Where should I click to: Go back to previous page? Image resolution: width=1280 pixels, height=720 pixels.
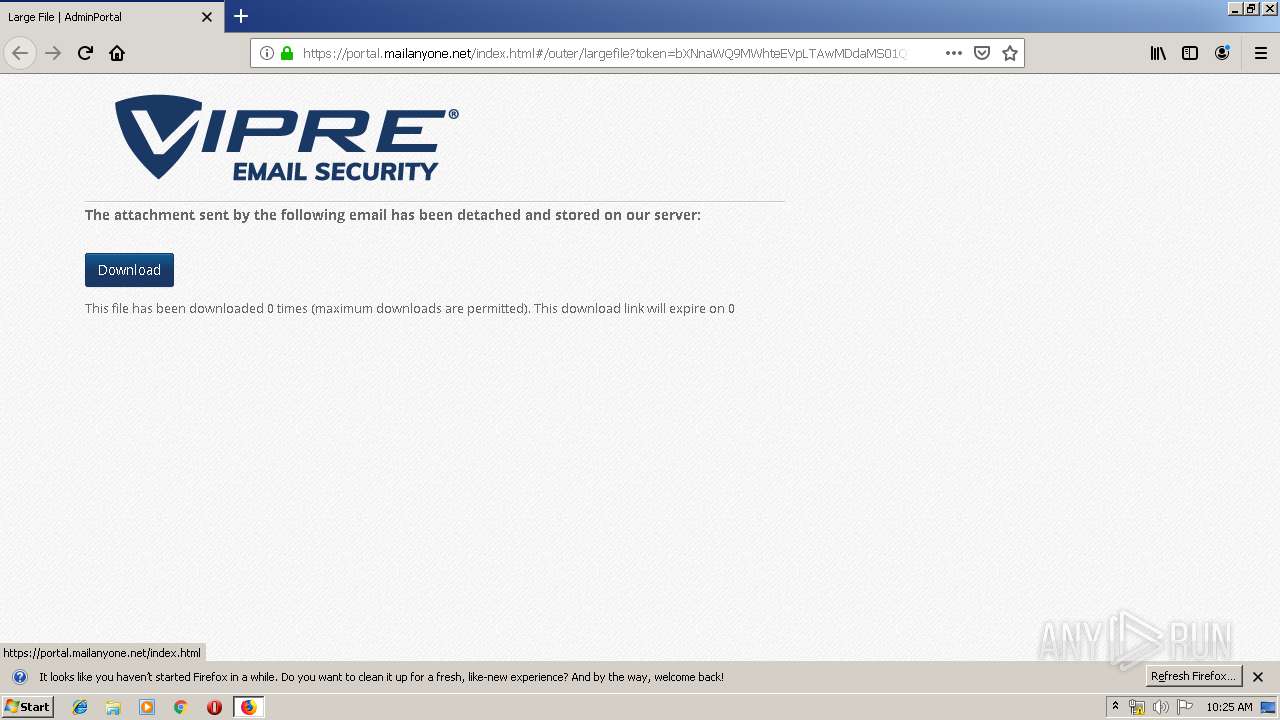point(20,53)
